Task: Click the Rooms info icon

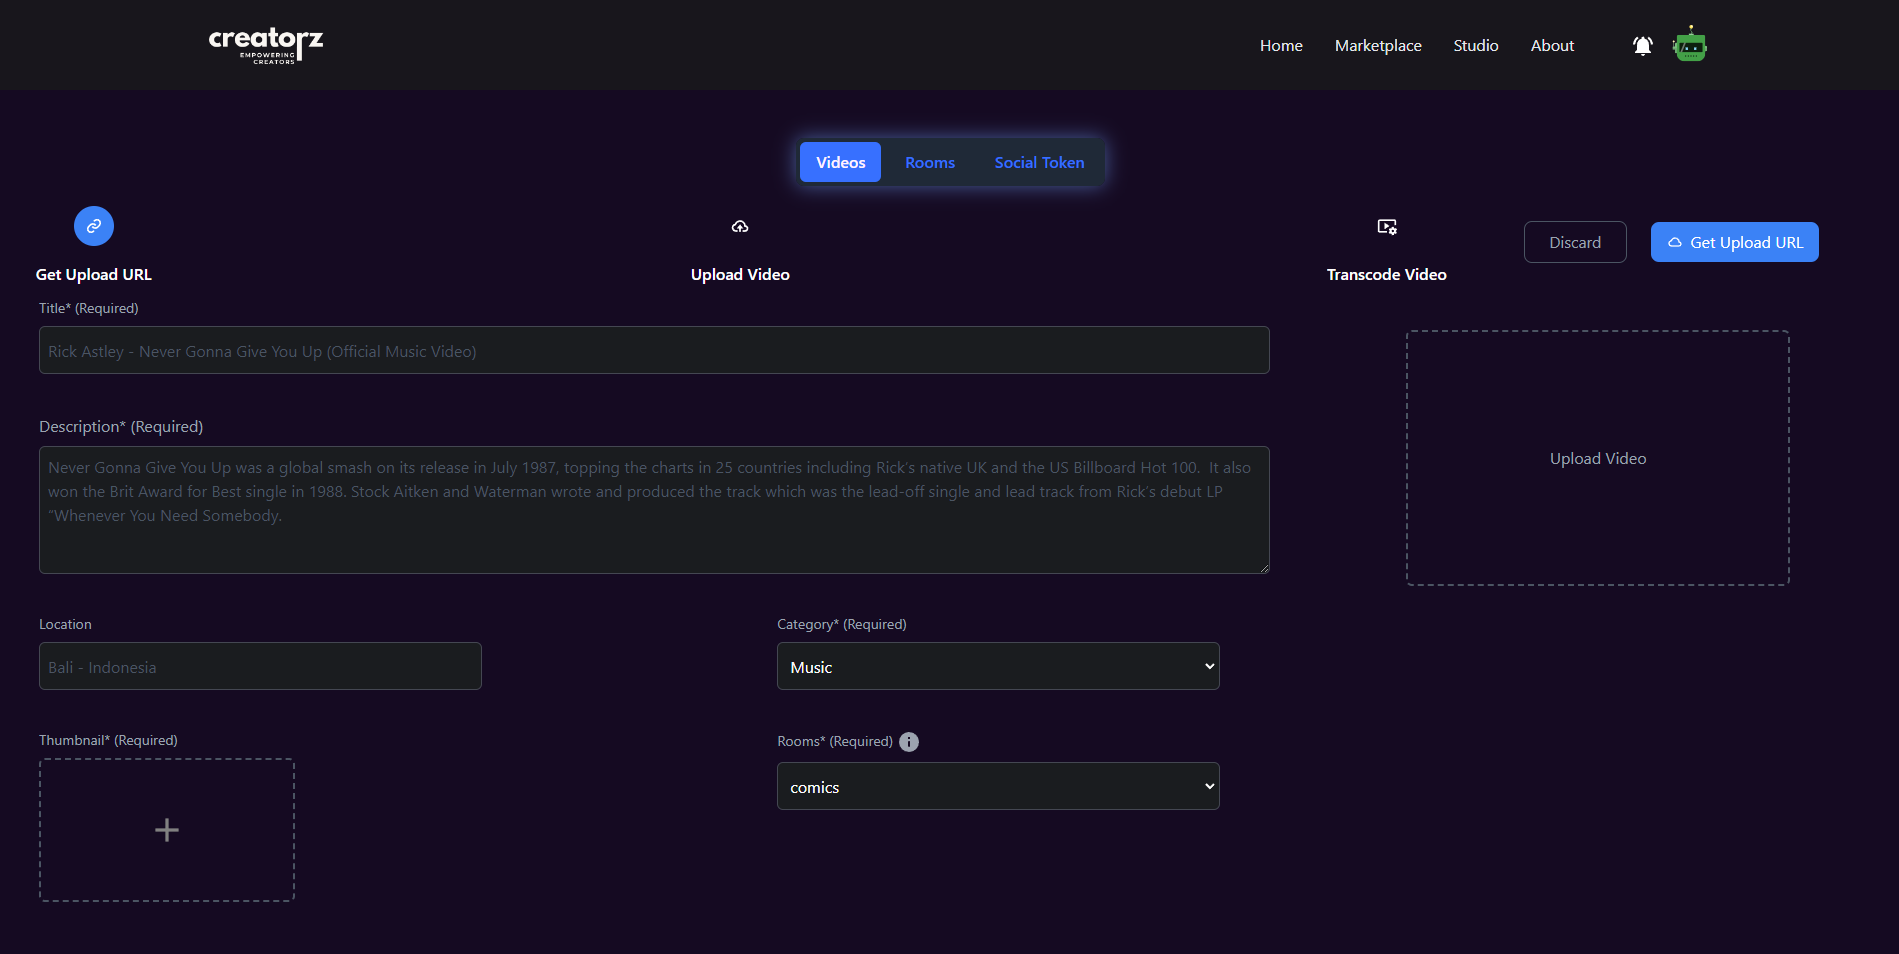Action: [x=909, y=742]
